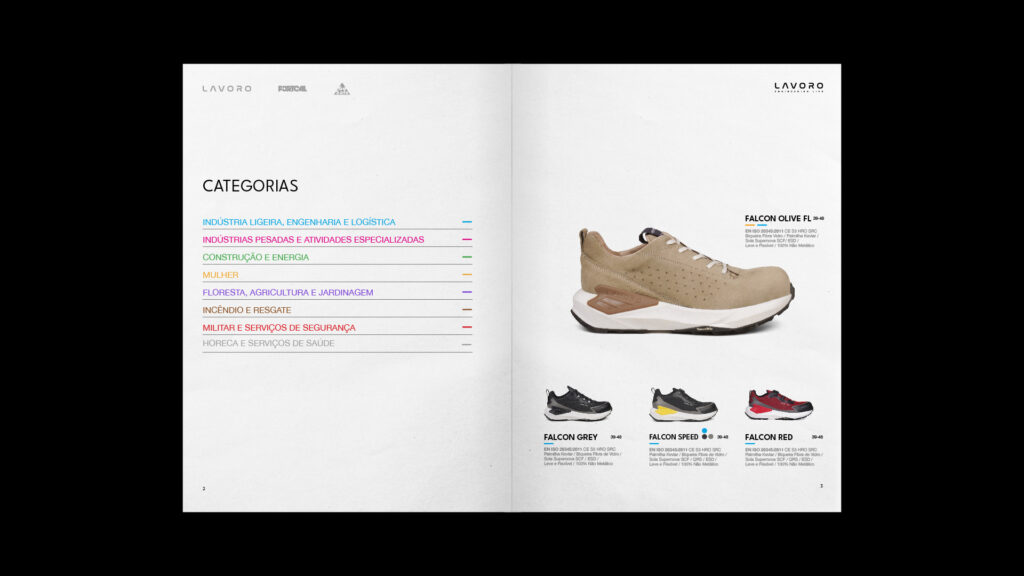The width and height of the screenshot is (1024, 576).
Task: Click the LAVORO logo at top right
Action: coord(798,87)
